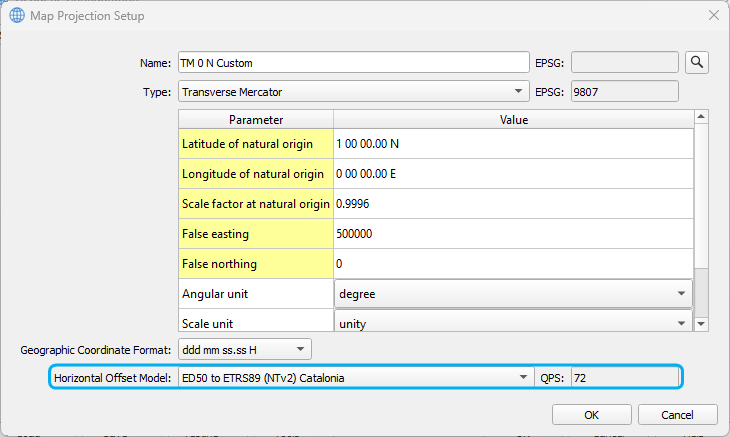
Task: Click the Cancel button
Action: coord(679,414)
